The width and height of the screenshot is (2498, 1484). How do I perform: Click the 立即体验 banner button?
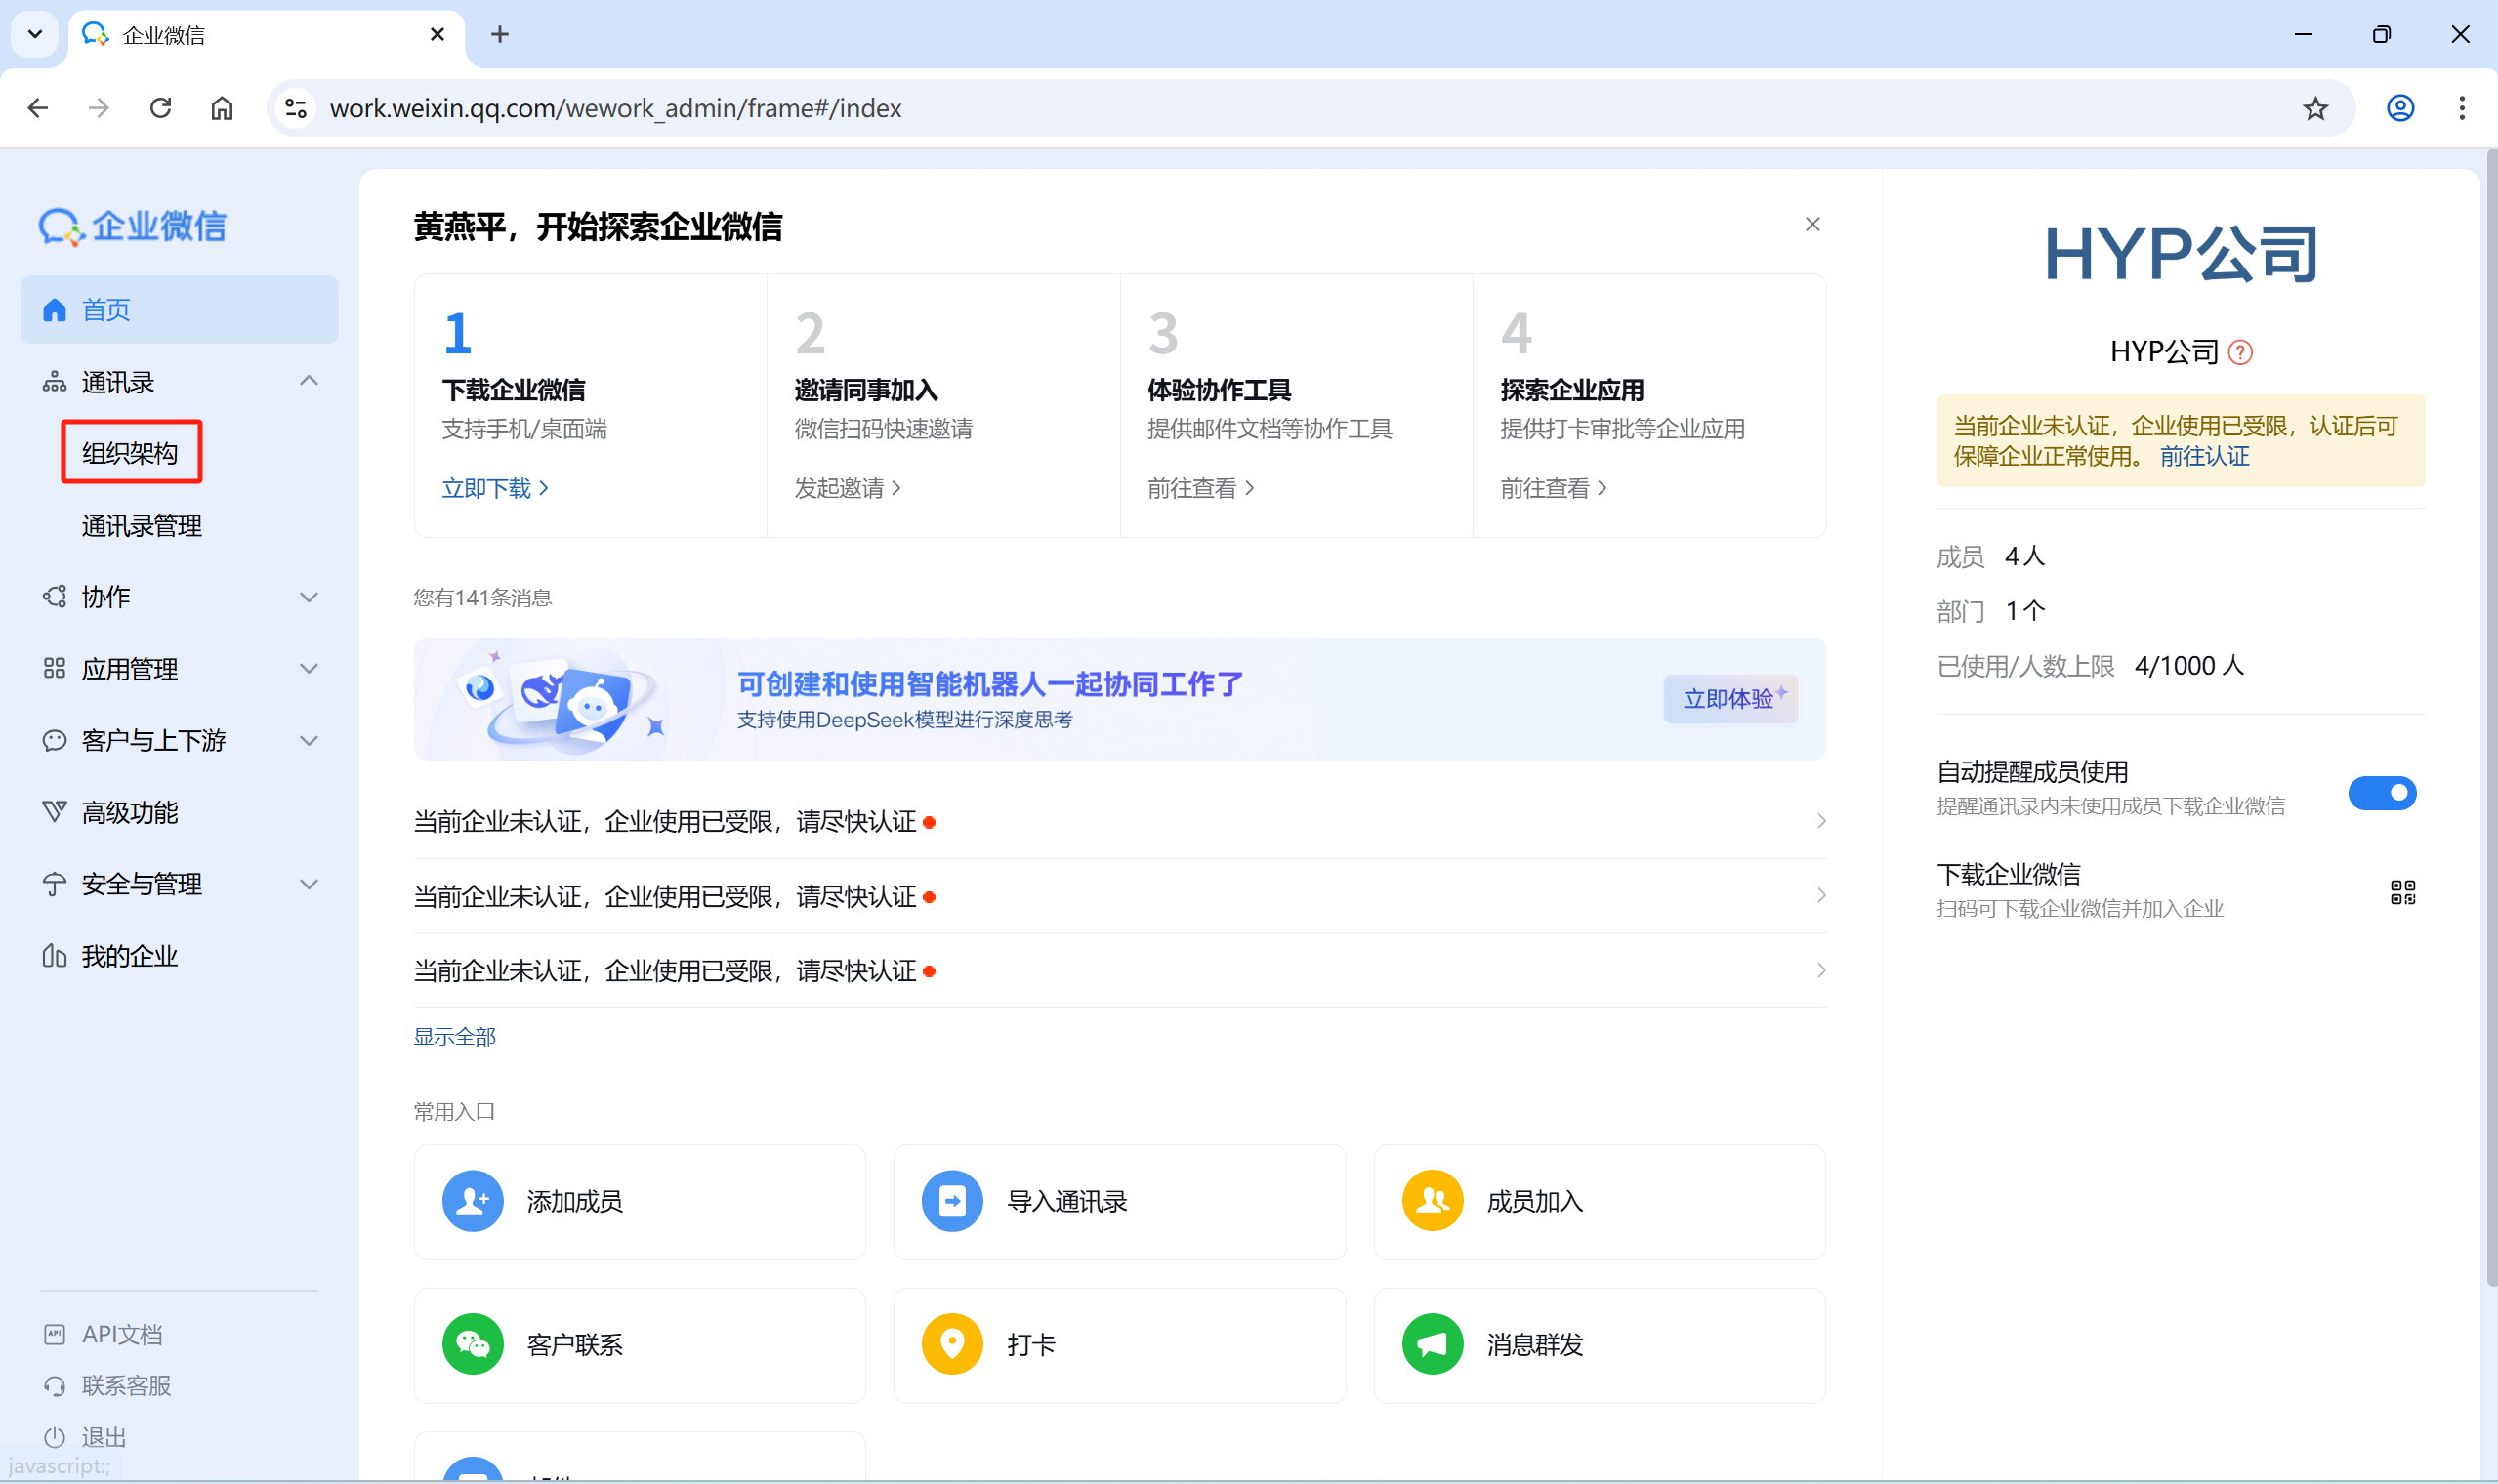click(1730, 698)
